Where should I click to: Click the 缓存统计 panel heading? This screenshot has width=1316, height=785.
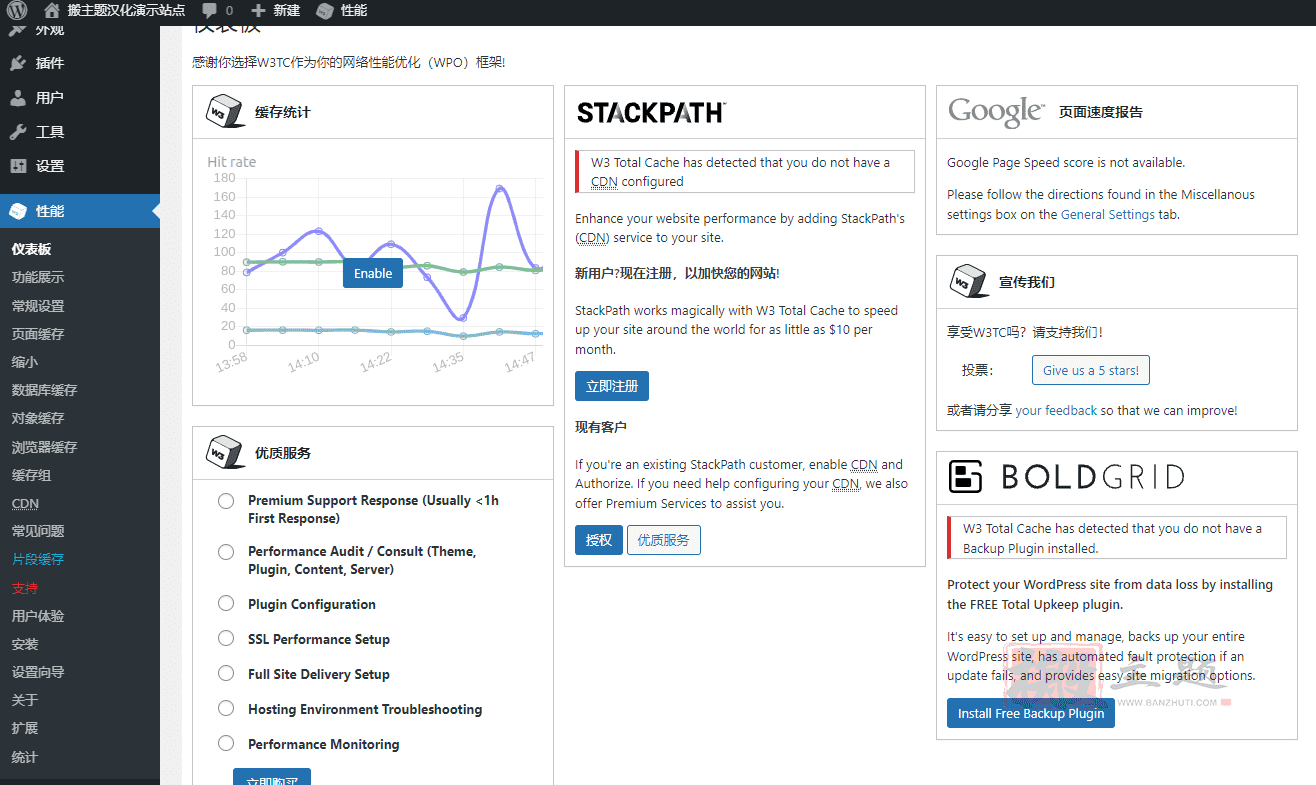pyautogui.click(x=283, y=112)
